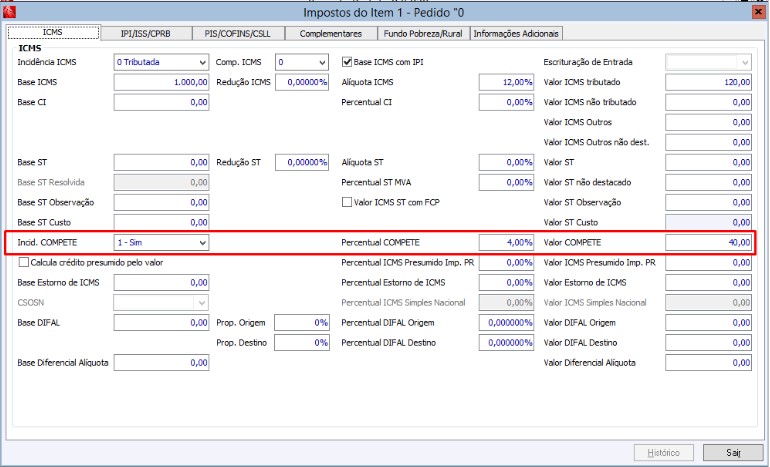Switch to the ICMS tab
The image size is (770, 467).
pos(53,32)
